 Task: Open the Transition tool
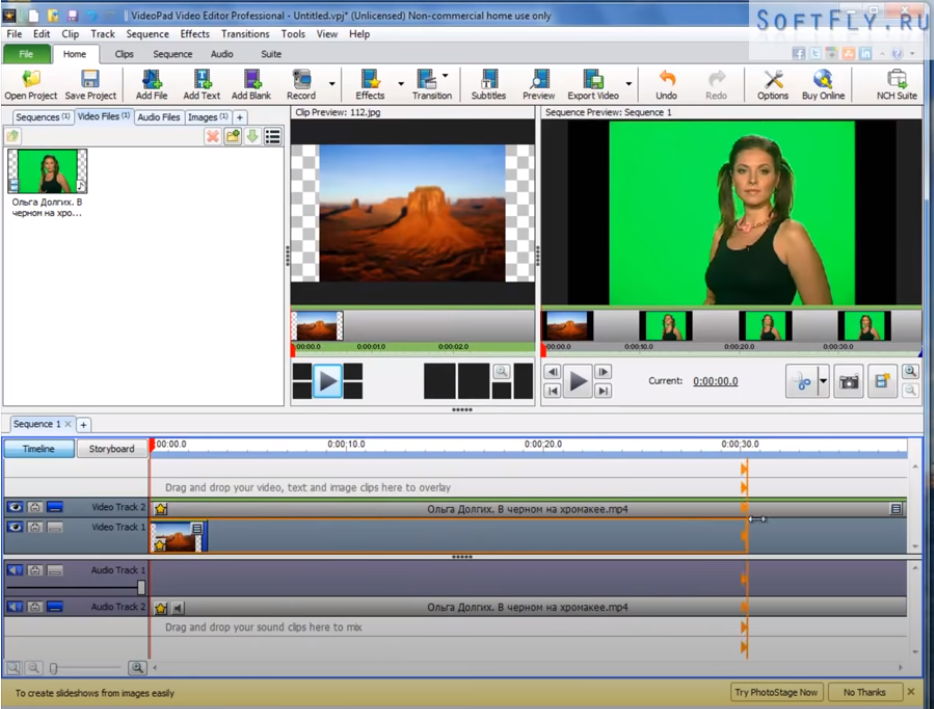[x=431, y=85]
